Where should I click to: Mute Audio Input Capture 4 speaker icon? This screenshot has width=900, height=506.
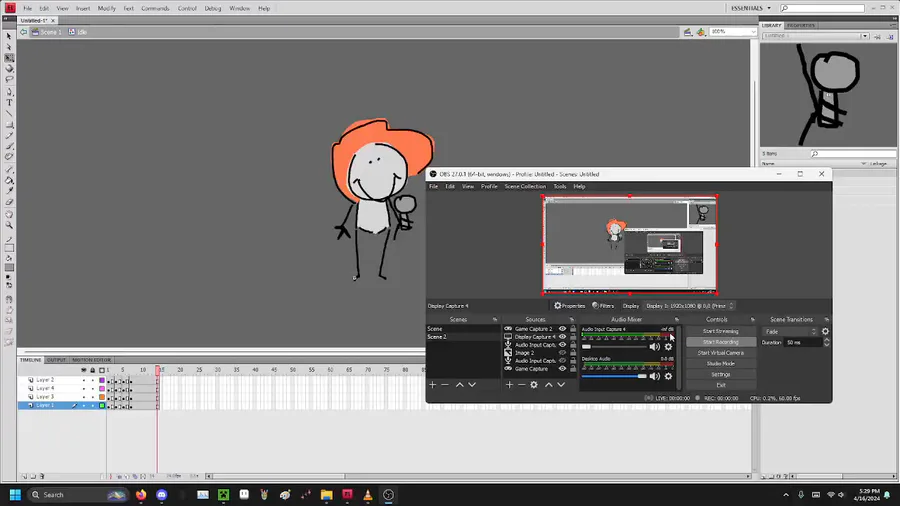654,347
